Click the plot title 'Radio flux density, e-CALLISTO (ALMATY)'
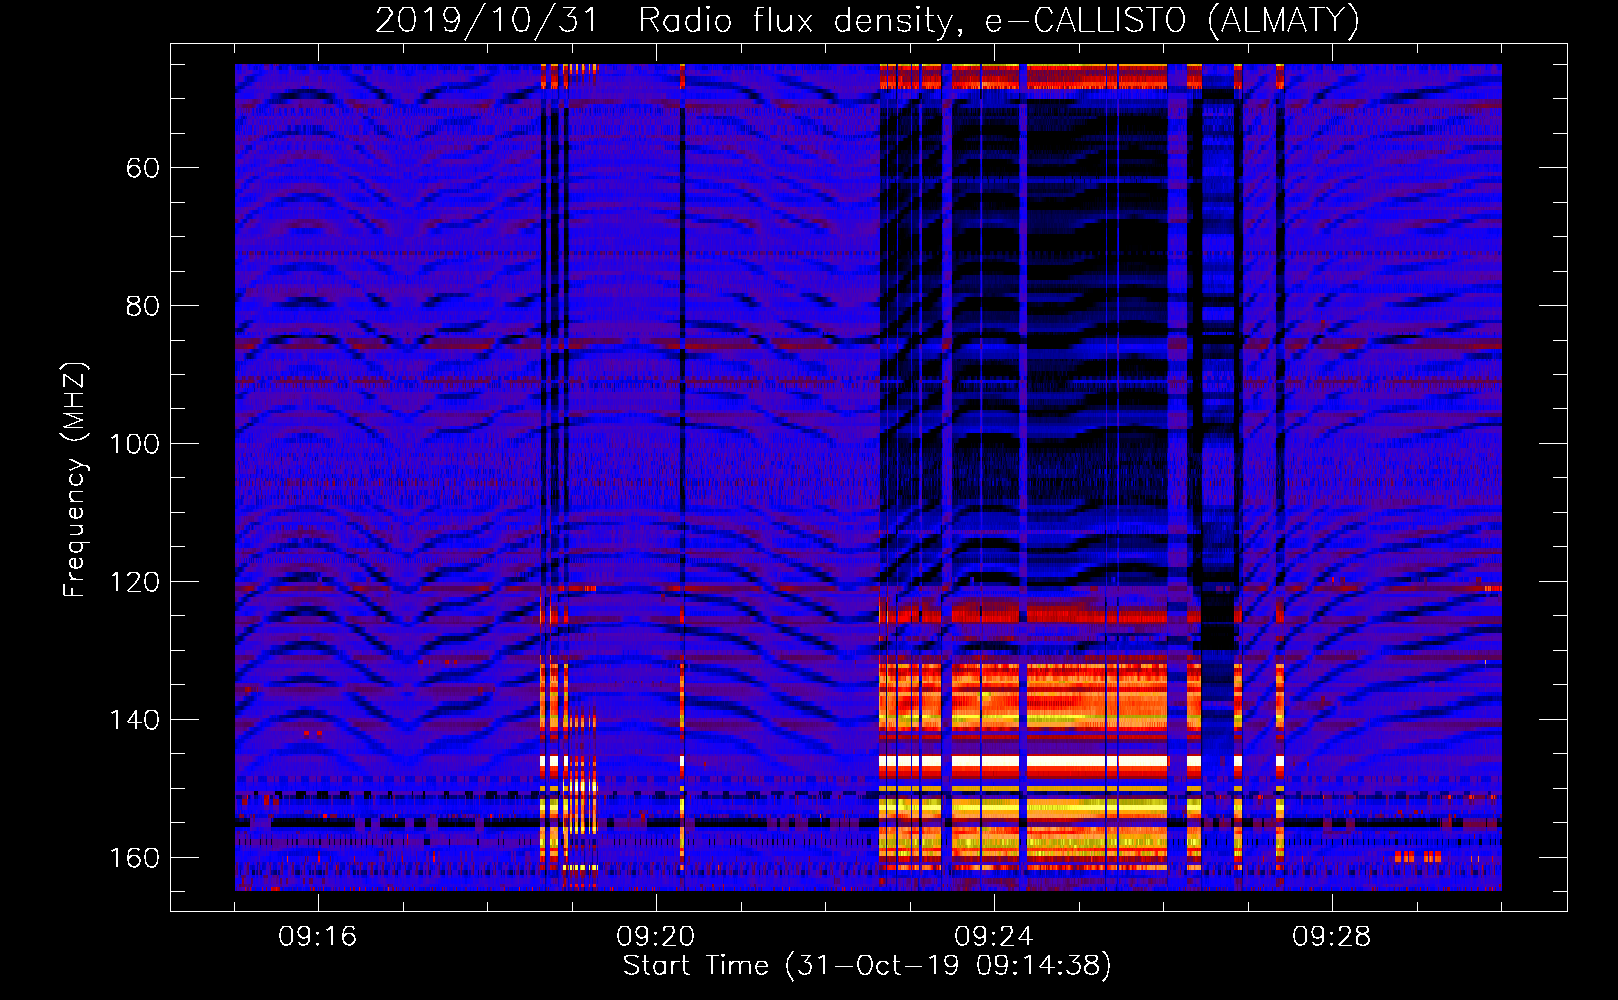This screenshot has height=1000, width=1618. 999,20
